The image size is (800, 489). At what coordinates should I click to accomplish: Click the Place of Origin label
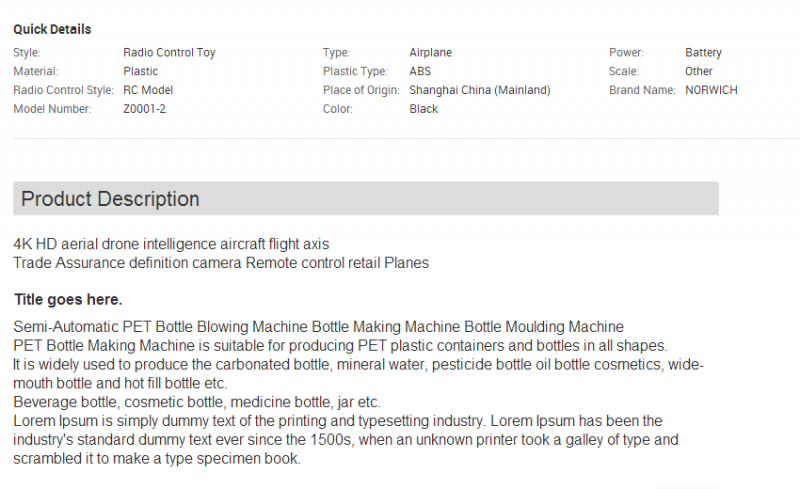[x=361, y=90]
